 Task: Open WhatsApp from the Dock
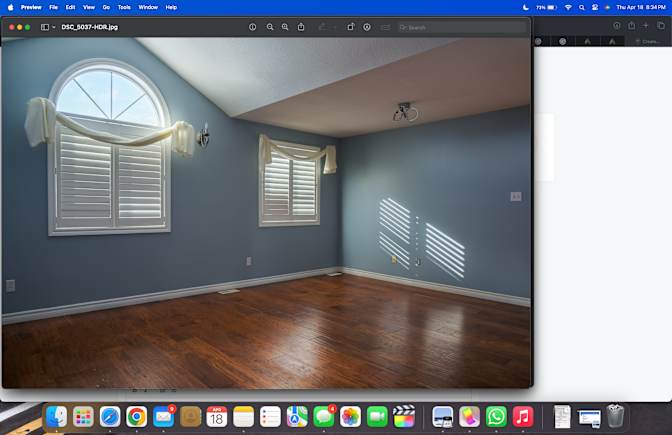496,417
